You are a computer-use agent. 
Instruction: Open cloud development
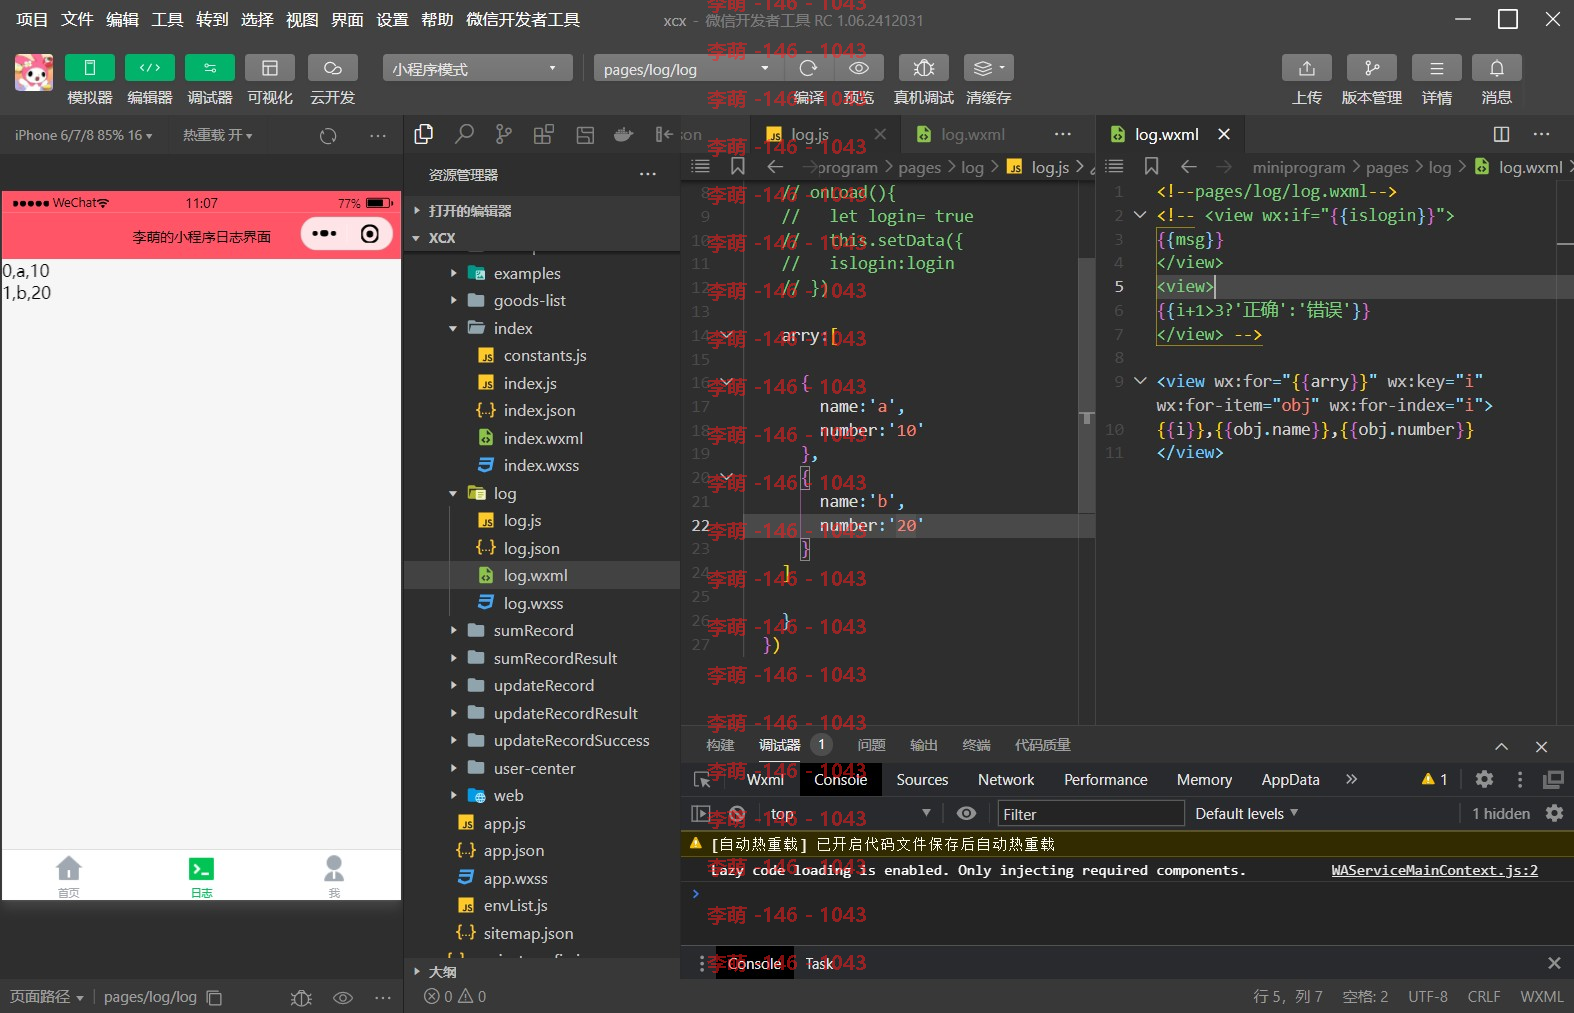333,68
